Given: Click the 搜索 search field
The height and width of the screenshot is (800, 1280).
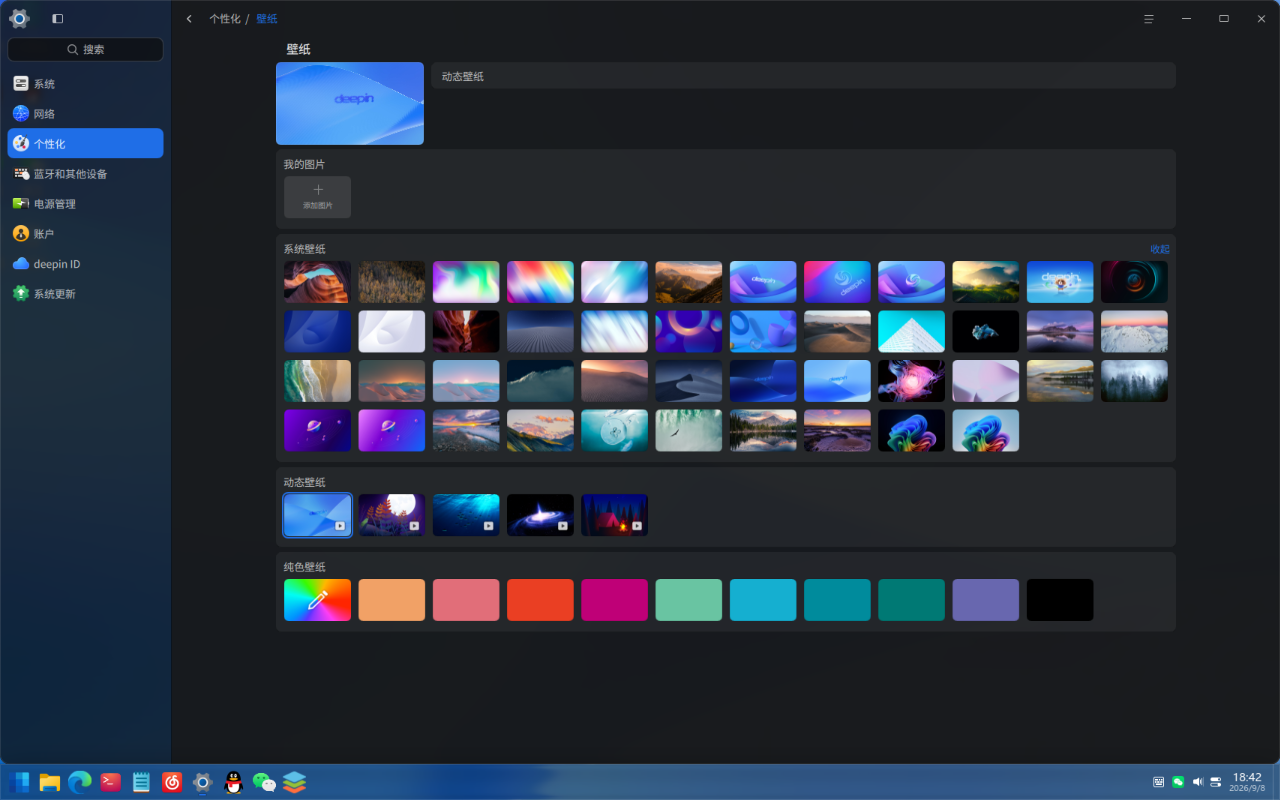Looking at the screenshot, I should [x=85, y=49].
